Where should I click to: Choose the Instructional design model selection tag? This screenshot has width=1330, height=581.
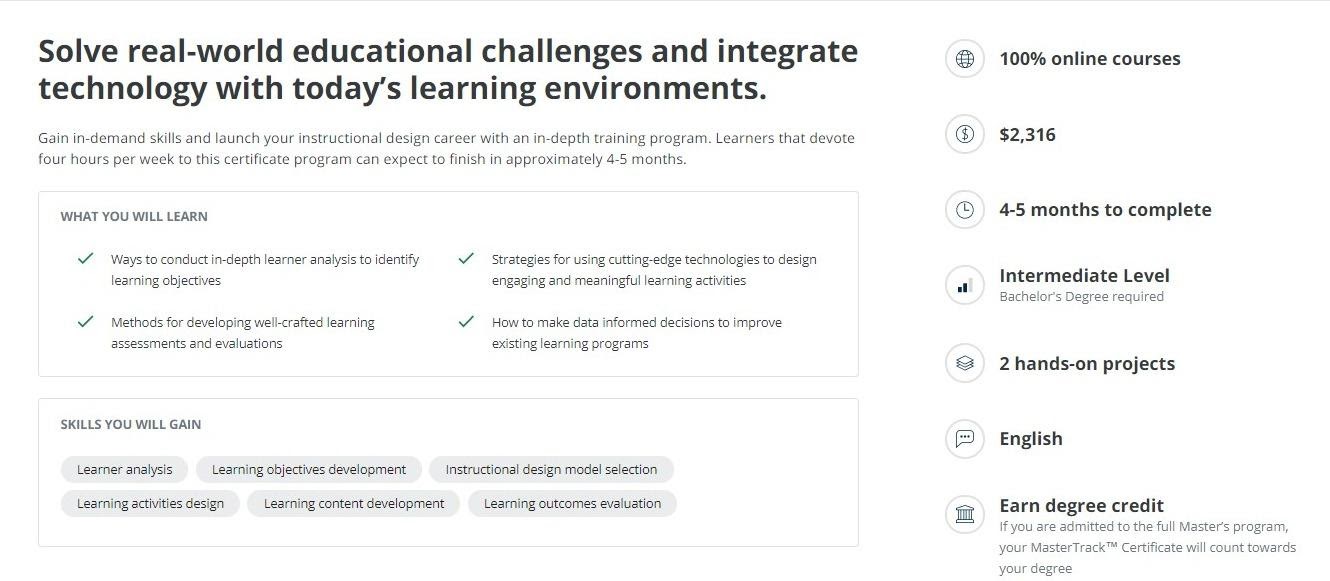tap(551, 469)
